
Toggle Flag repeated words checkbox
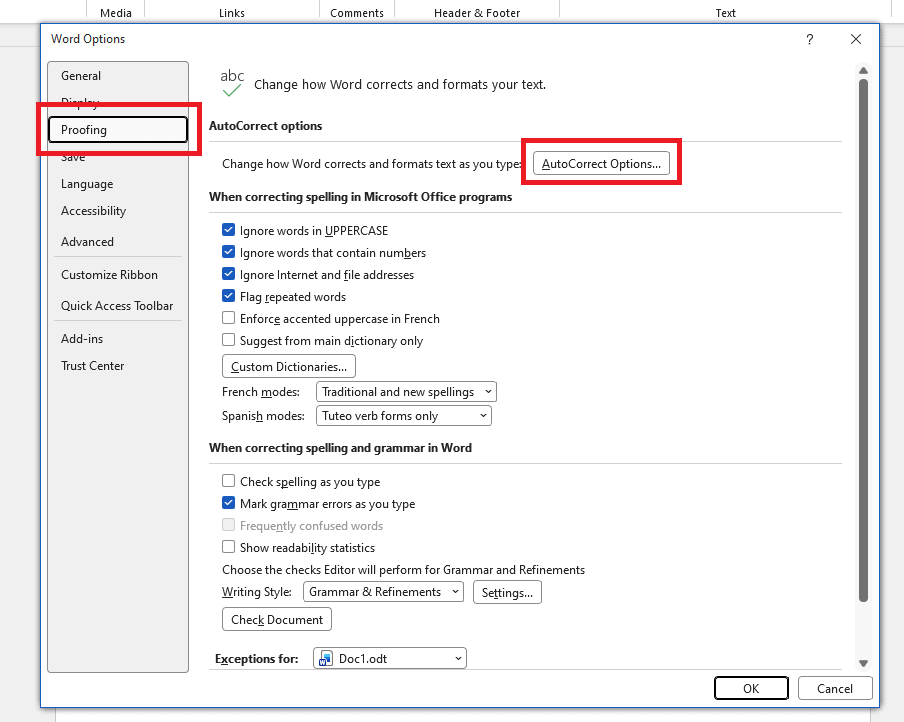pyautogui.click(x=228, y=296)
